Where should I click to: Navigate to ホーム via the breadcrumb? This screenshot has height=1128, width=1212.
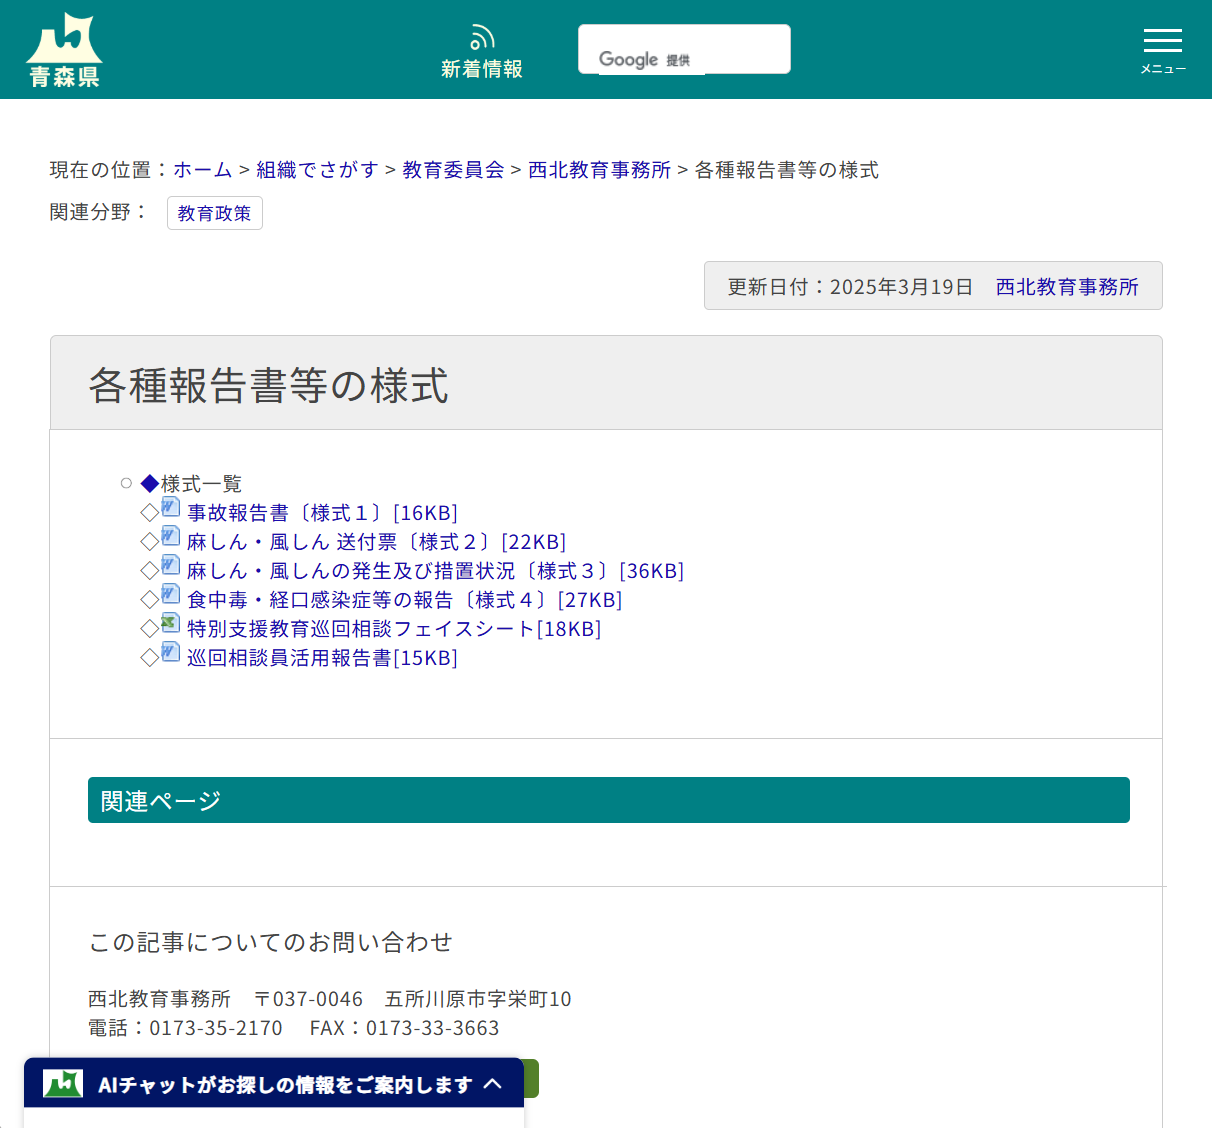(203, 170)
